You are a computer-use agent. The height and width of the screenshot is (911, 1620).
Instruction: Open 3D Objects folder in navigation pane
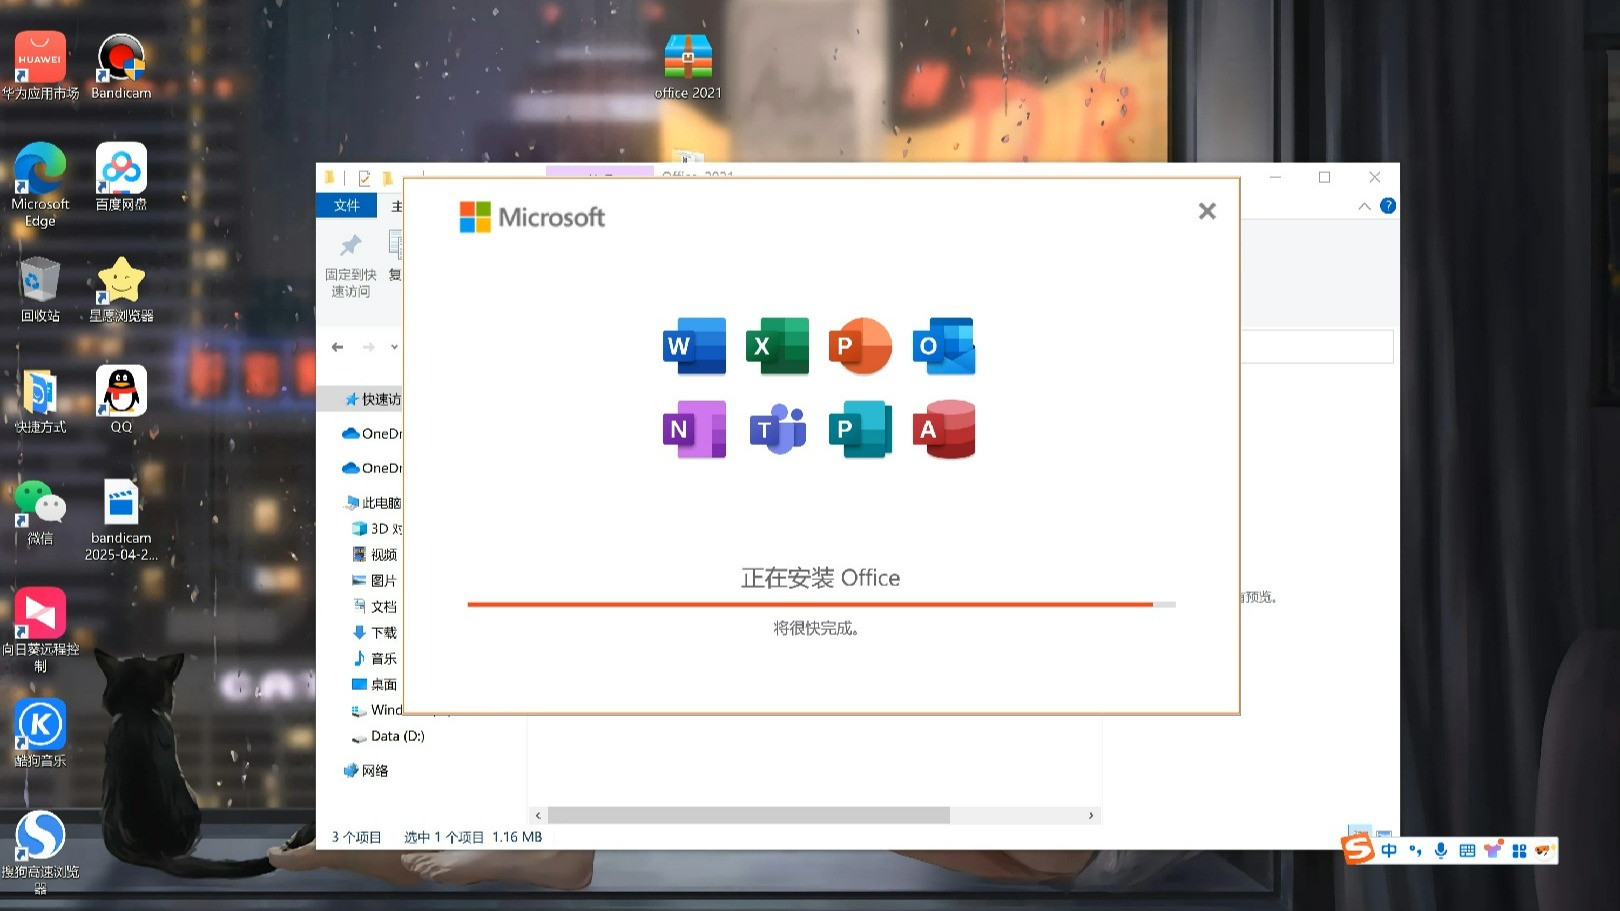point(375,528)
